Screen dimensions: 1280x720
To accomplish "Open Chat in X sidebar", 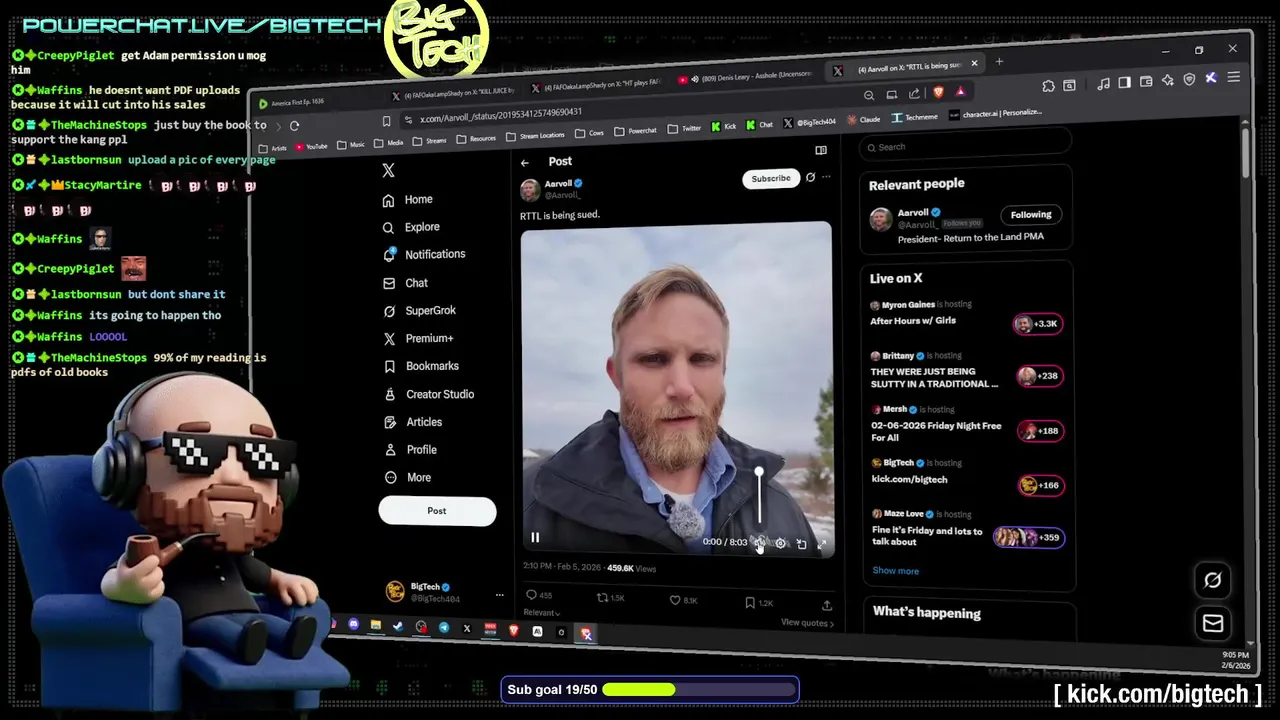I will (405, 283).
